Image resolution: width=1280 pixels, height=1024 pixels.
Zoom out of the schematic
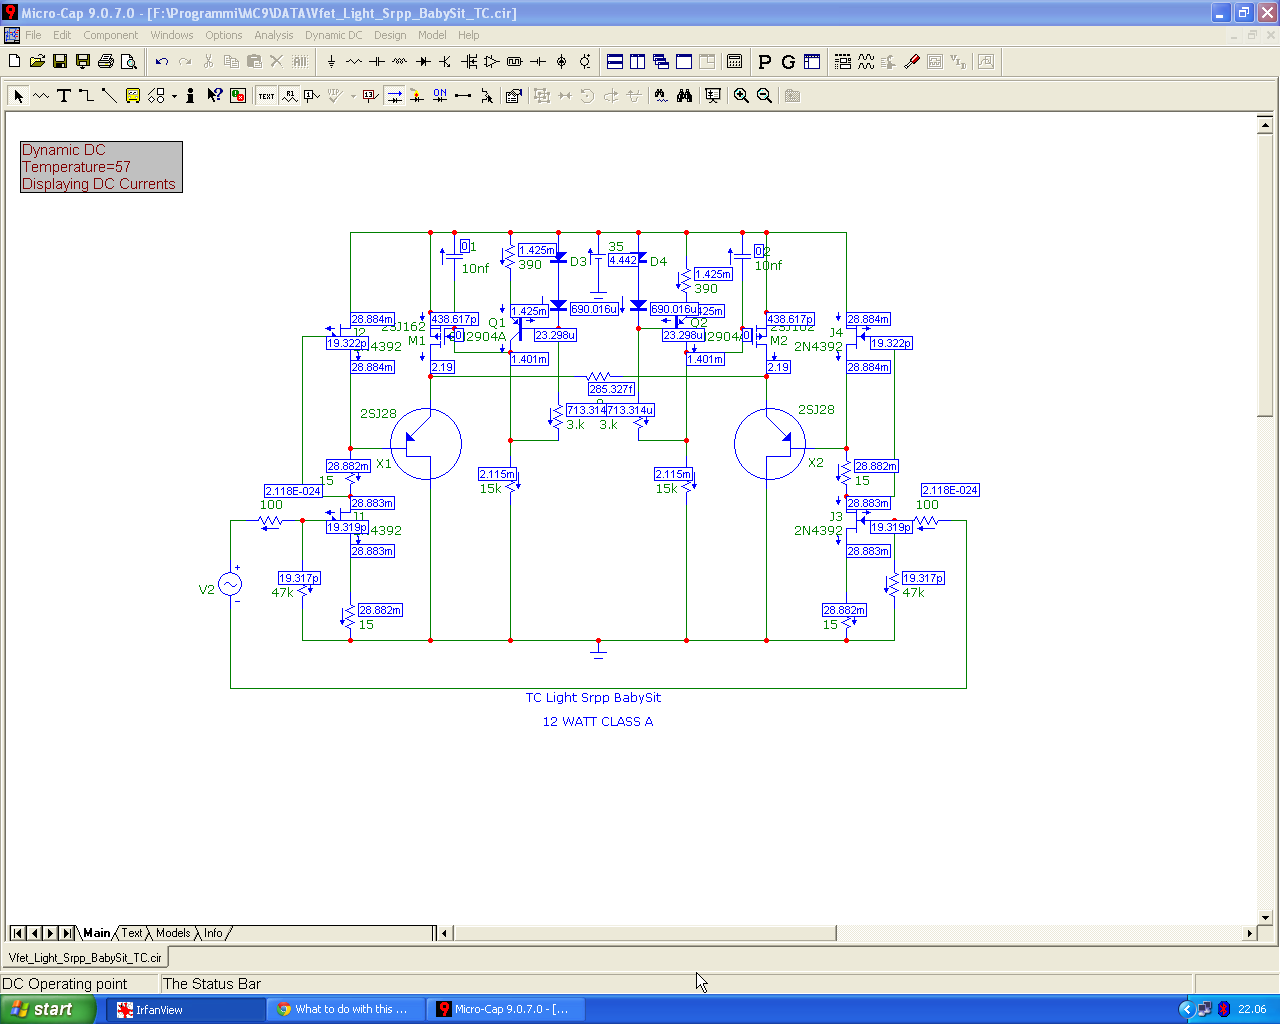pos(764,96)
